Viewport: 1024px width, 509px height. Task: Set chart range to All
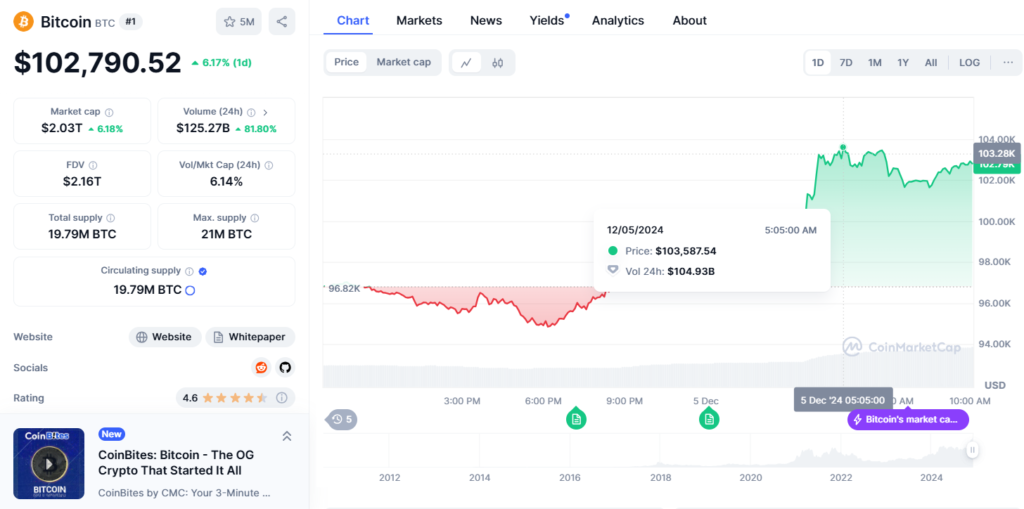931,63
